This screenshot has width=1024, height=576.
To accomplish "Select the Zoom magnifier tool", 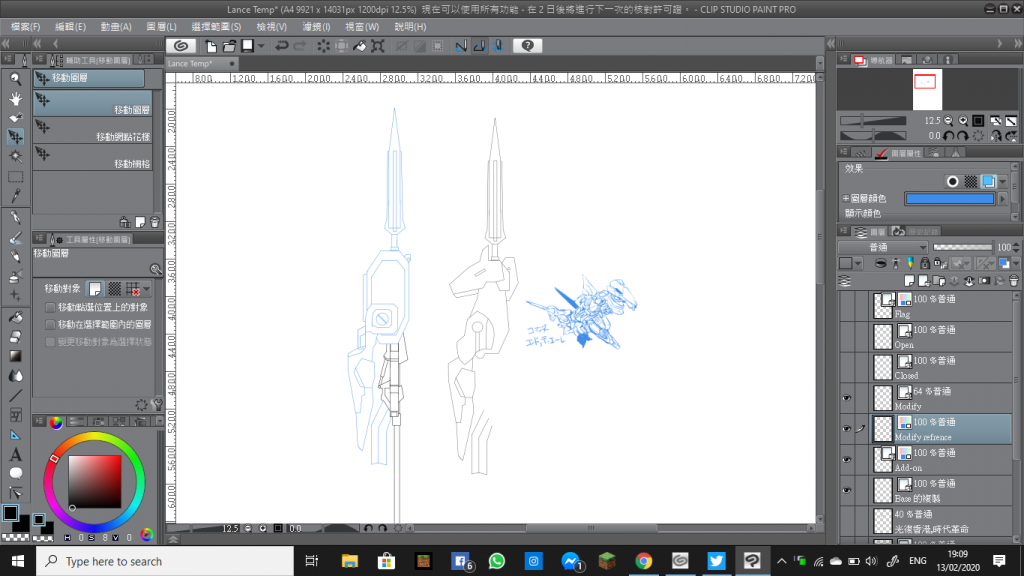I will tap(16, 78).
